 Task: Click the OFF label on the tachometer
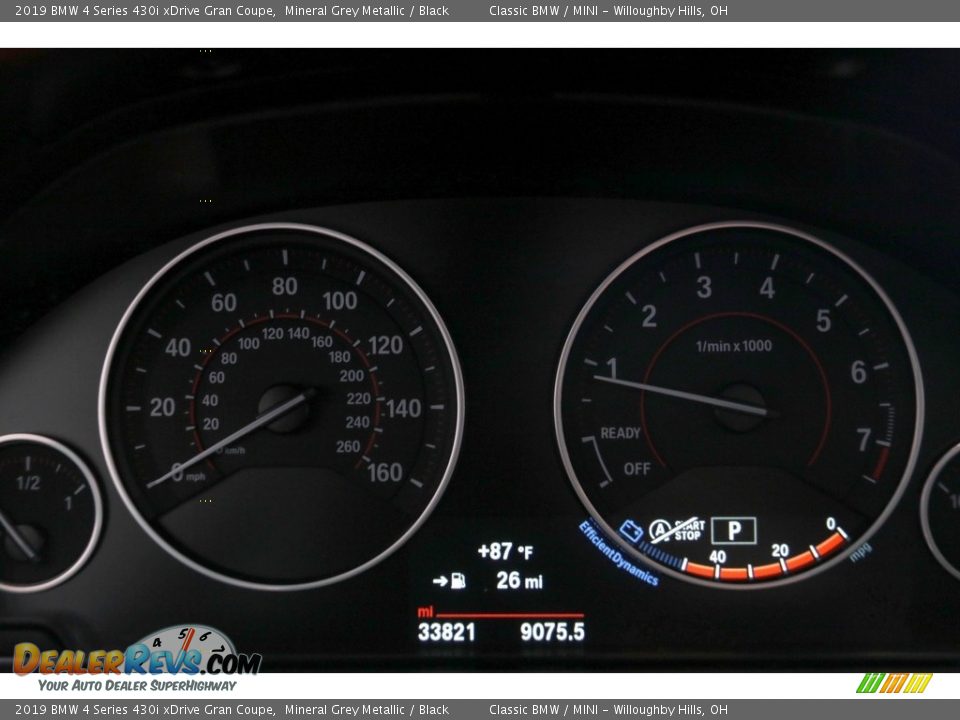(x=637, y=469)
